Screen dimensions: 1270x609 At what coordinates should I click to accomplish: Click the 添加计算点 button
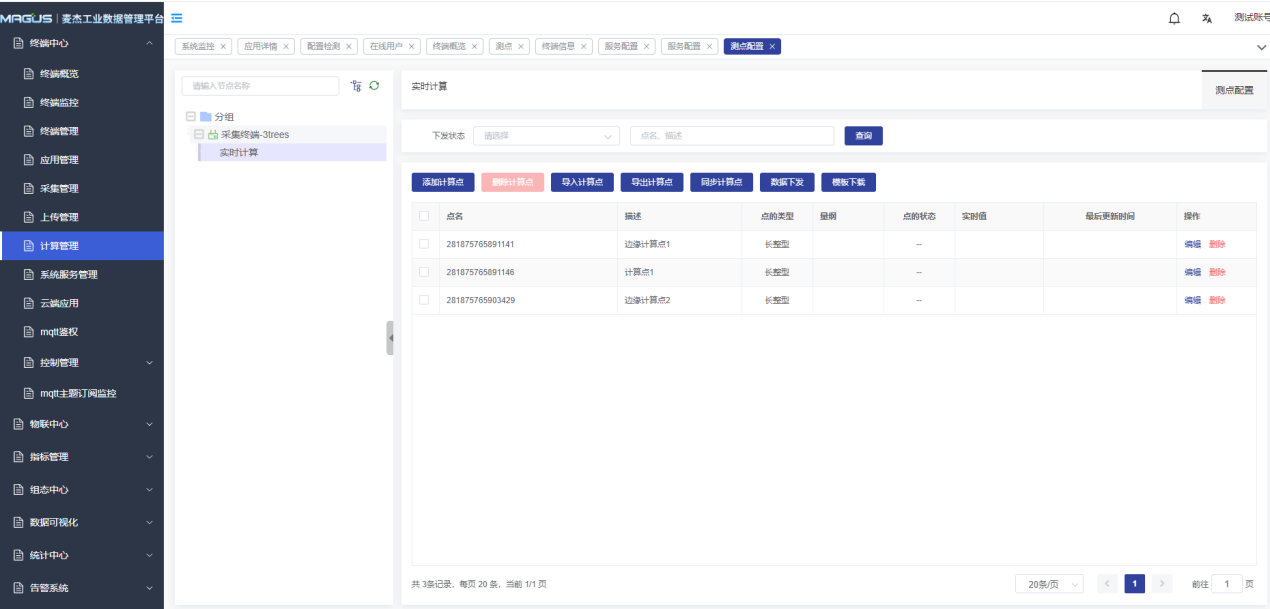pos(443,182)
